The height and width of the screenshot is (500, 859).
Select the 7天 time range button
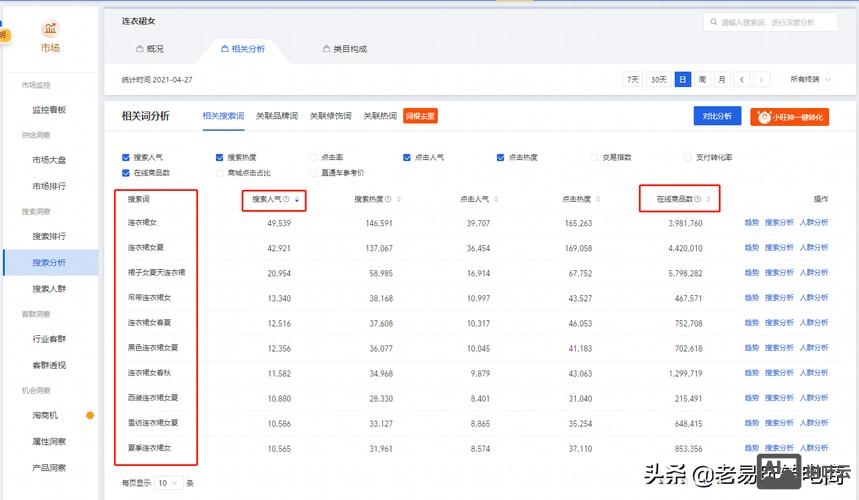pos(632,80)
